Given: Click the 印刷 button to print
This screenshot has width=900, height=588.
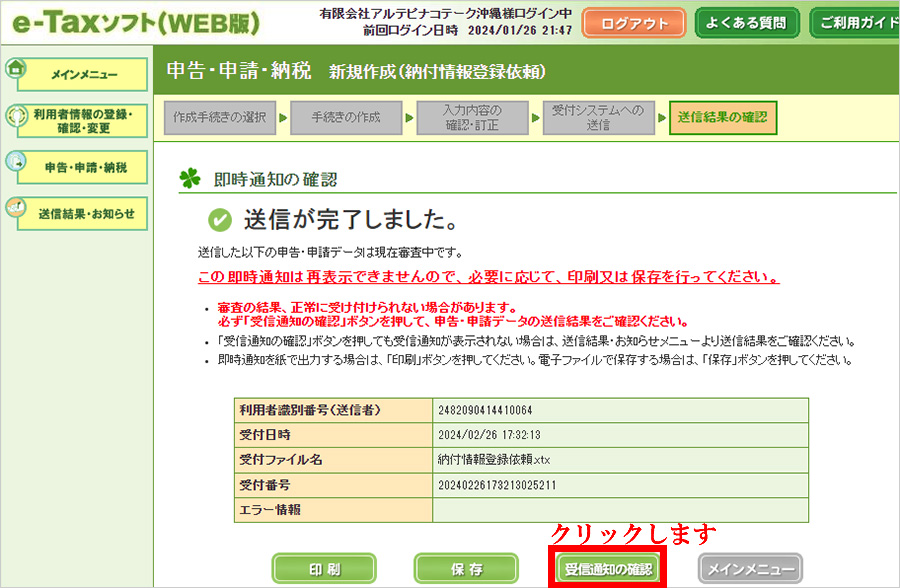Looking at the screenshot, I should 324,567.
